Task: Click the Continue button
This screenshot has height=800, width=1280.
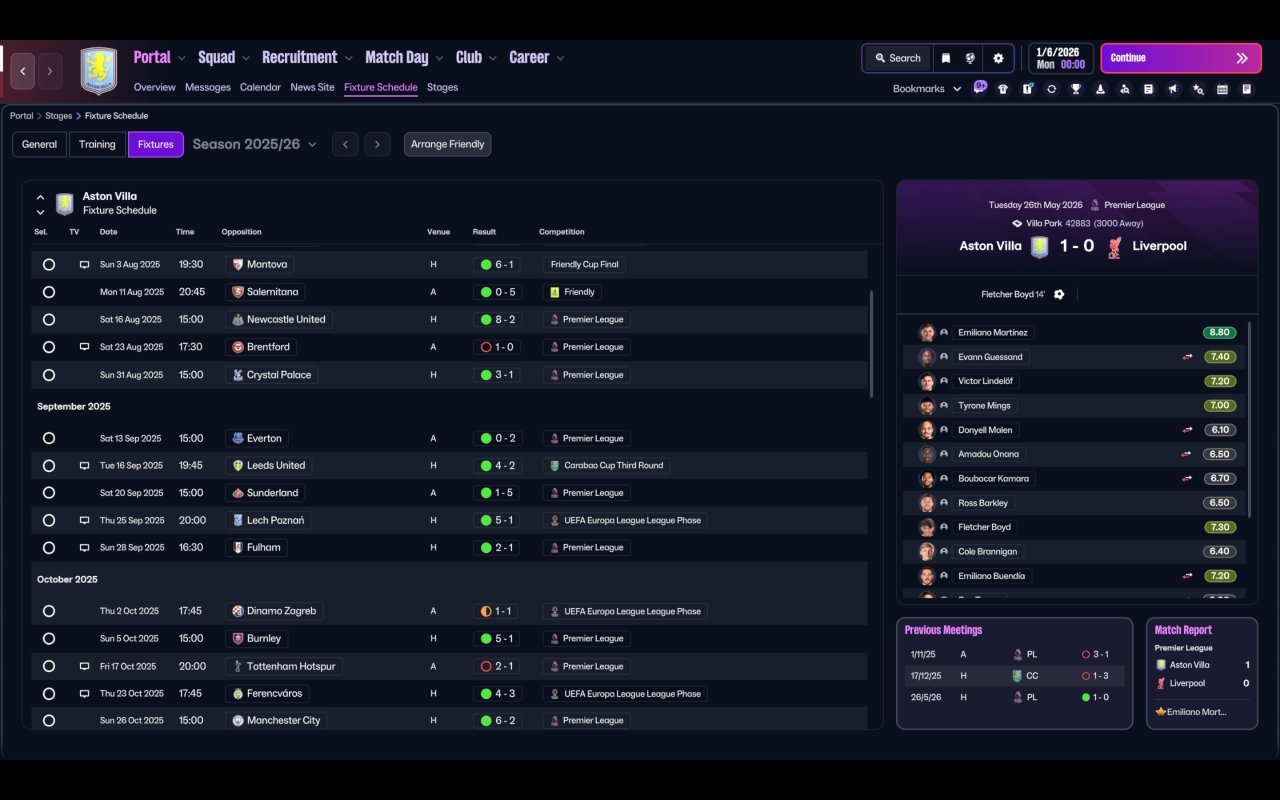Action: tap(1181, 58)
